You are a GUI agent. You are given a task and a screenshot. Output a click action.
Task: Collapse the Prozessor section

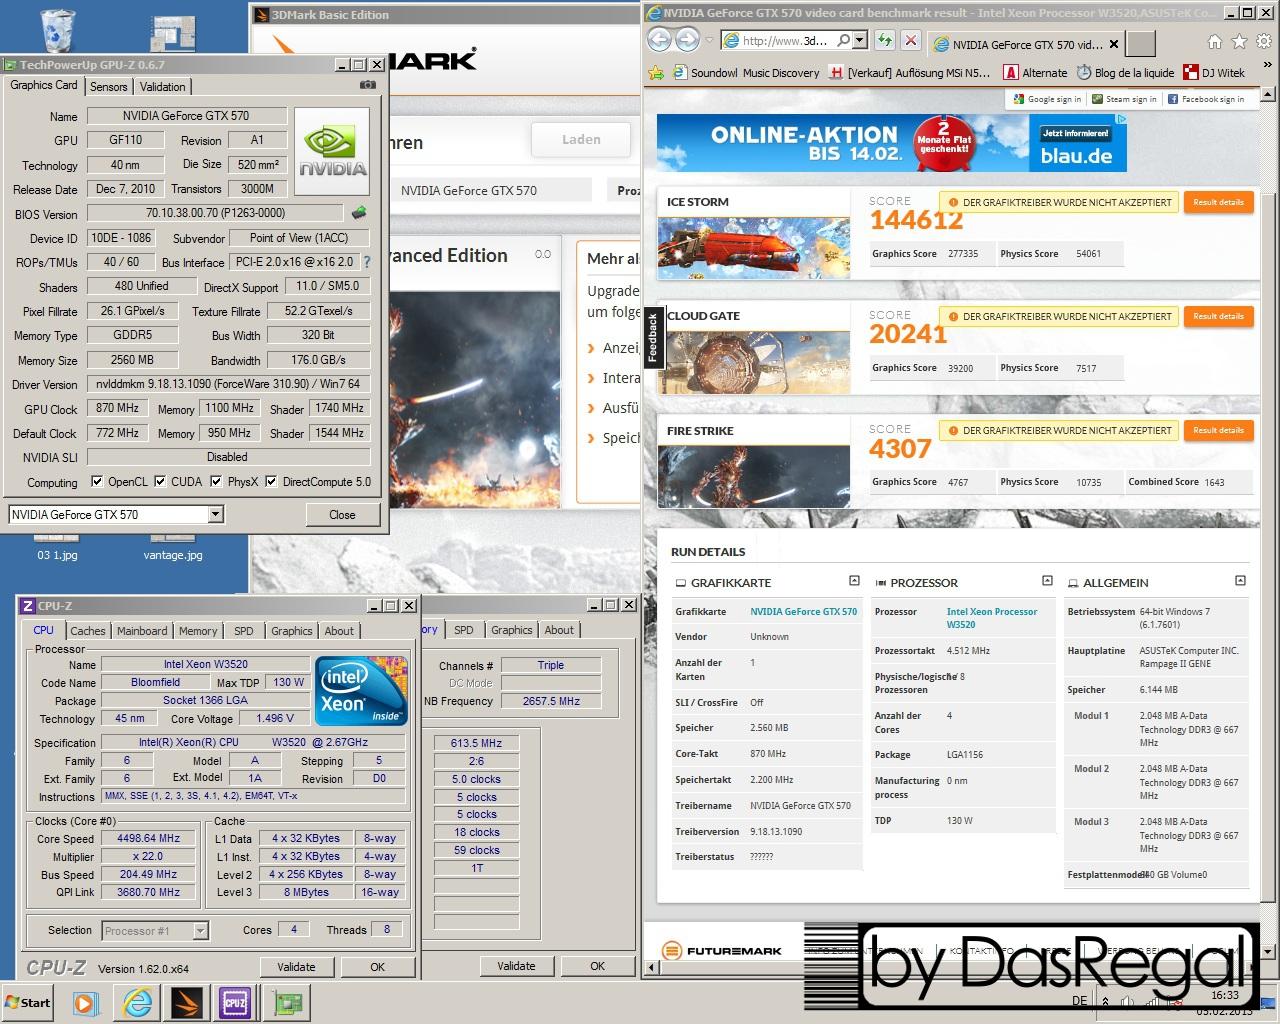(1047, 581)
